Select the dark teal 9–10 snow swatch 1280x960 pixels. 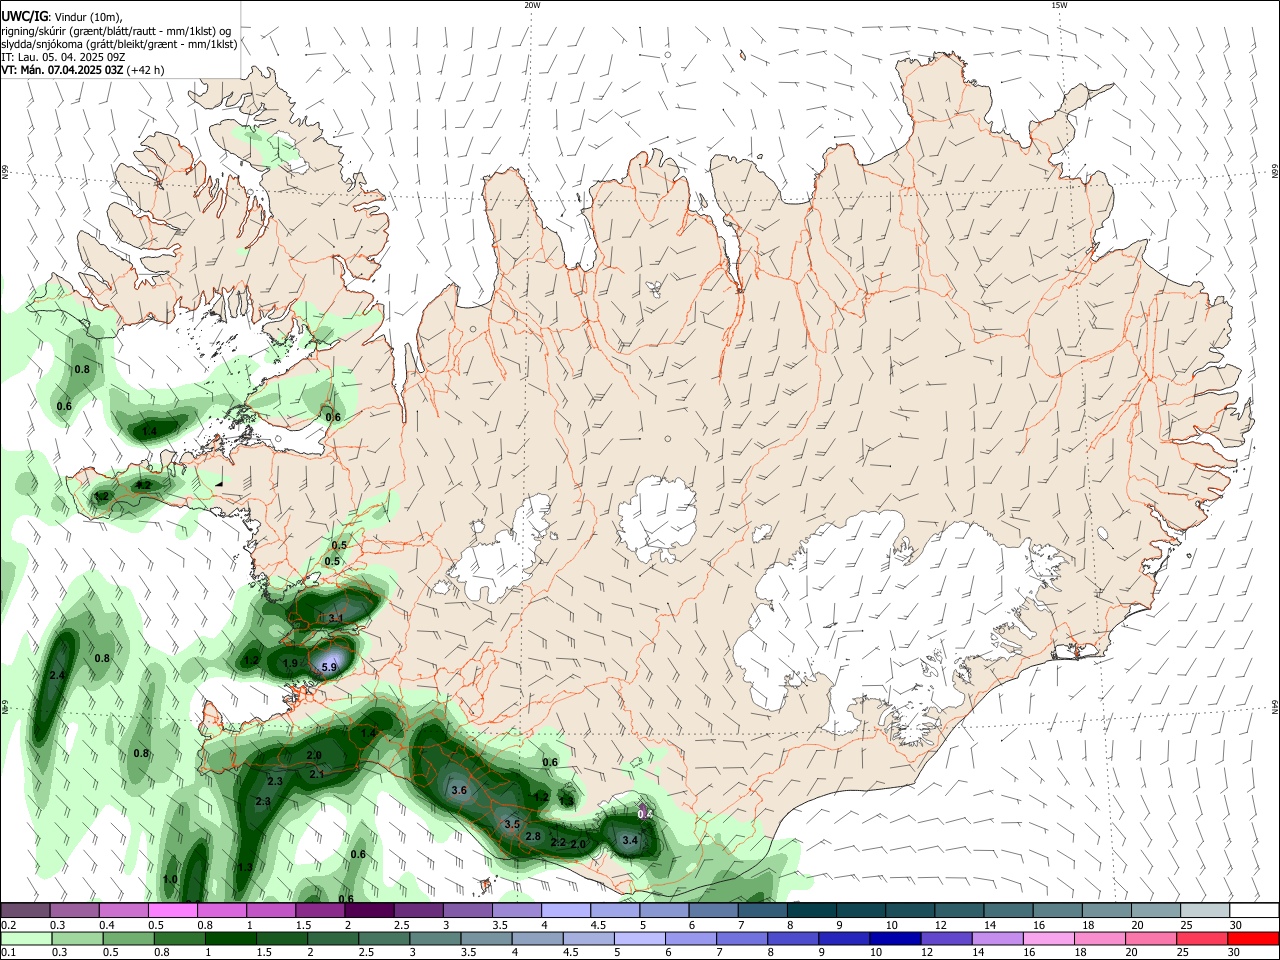(861, 911)
